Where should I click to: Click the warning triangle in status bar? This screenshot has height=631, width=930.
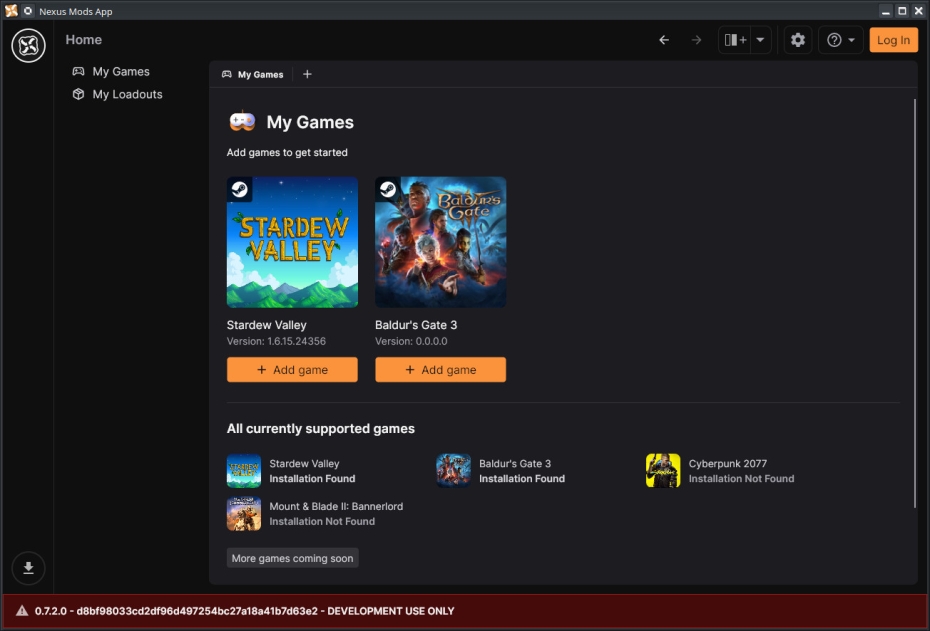[x=22, y=611]
